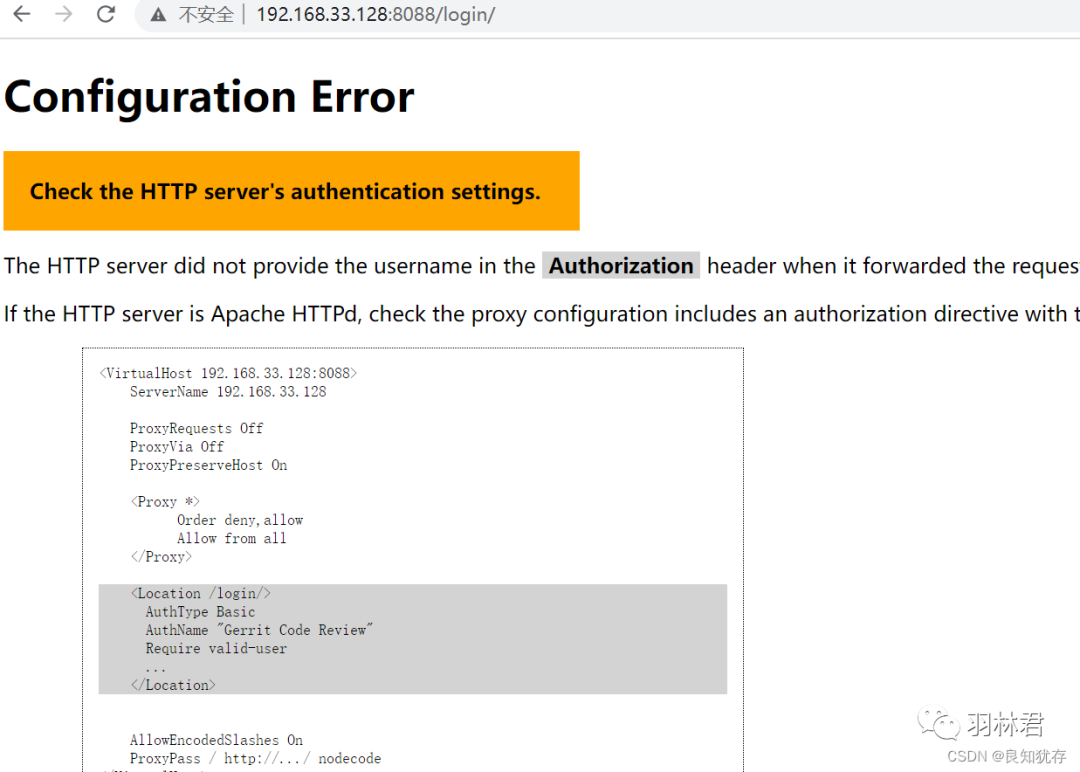1080x772 pixels.
Task: Click the ServerName 192.168.33.128 line
Action: point(228,392)
